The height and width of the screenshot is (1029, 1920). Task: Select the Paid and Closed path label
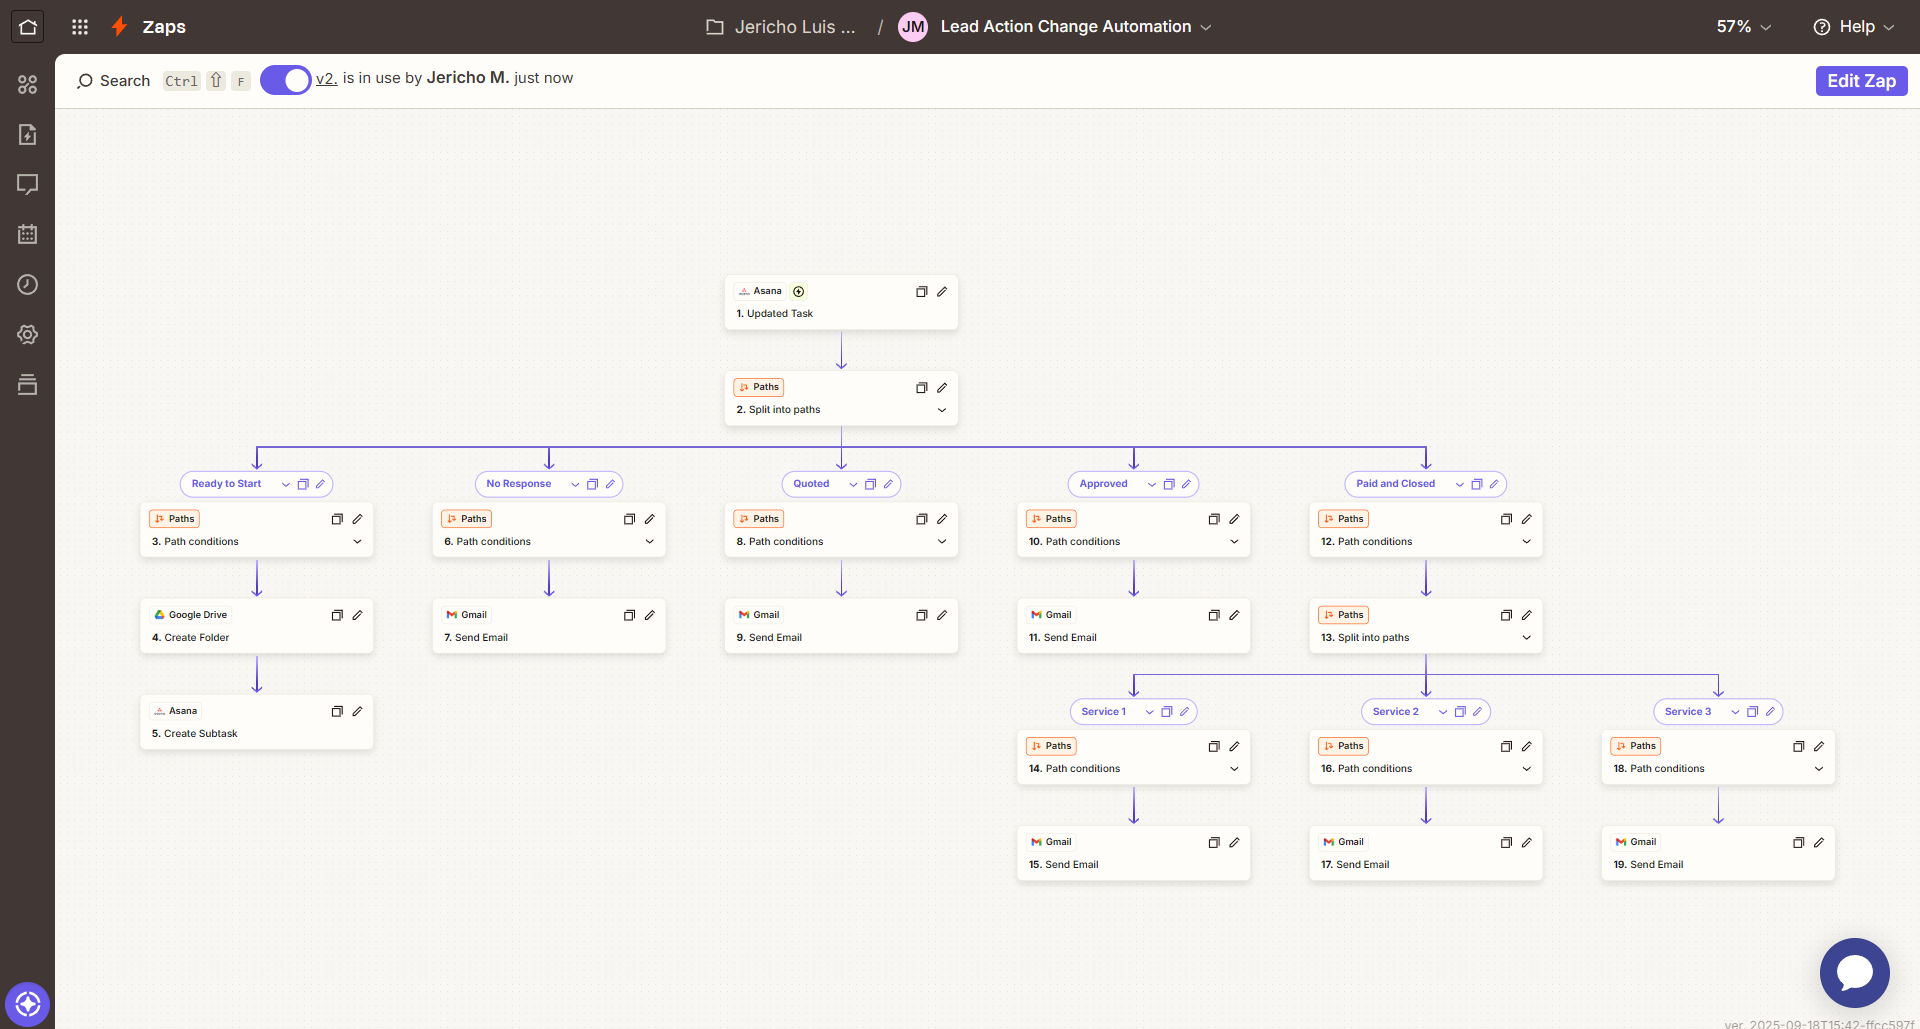[1395, 484]
